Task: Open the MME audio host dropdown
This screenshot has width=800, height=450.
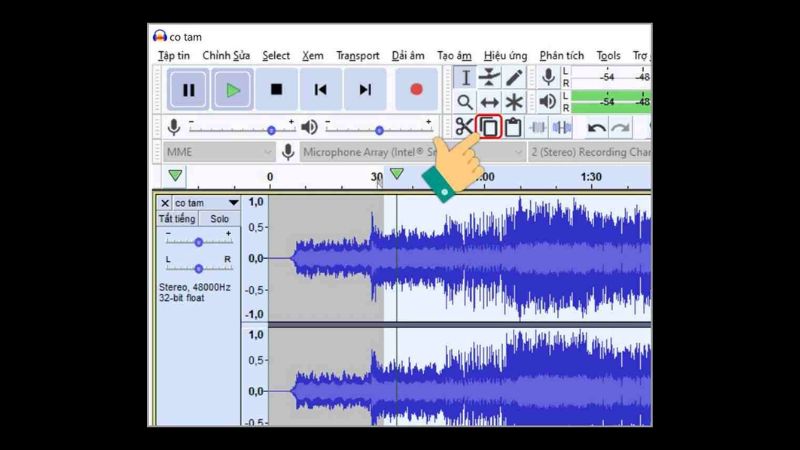Action: (219, 152)
